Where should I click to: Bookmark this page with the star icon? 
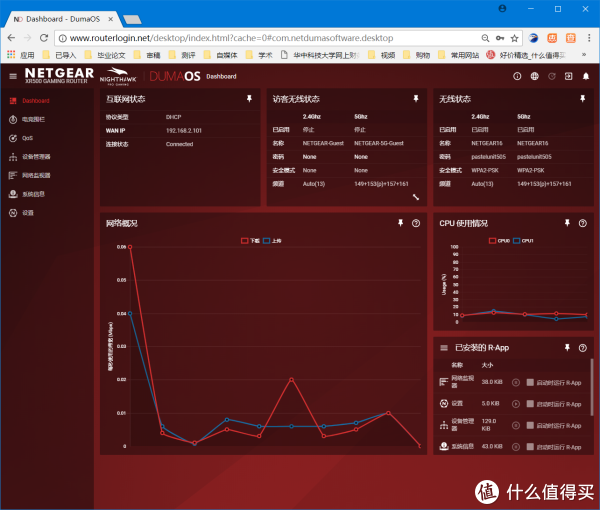tap(514, 38)
